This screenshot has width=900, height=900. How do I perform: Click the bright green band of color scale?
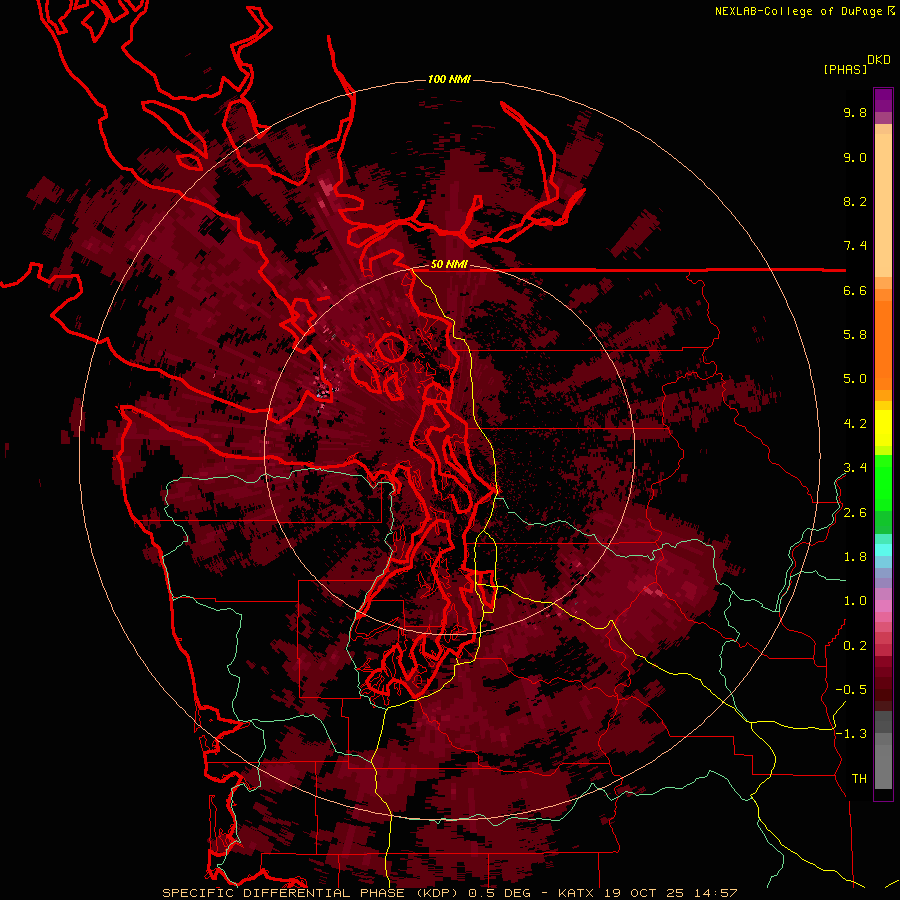[883, 483]
